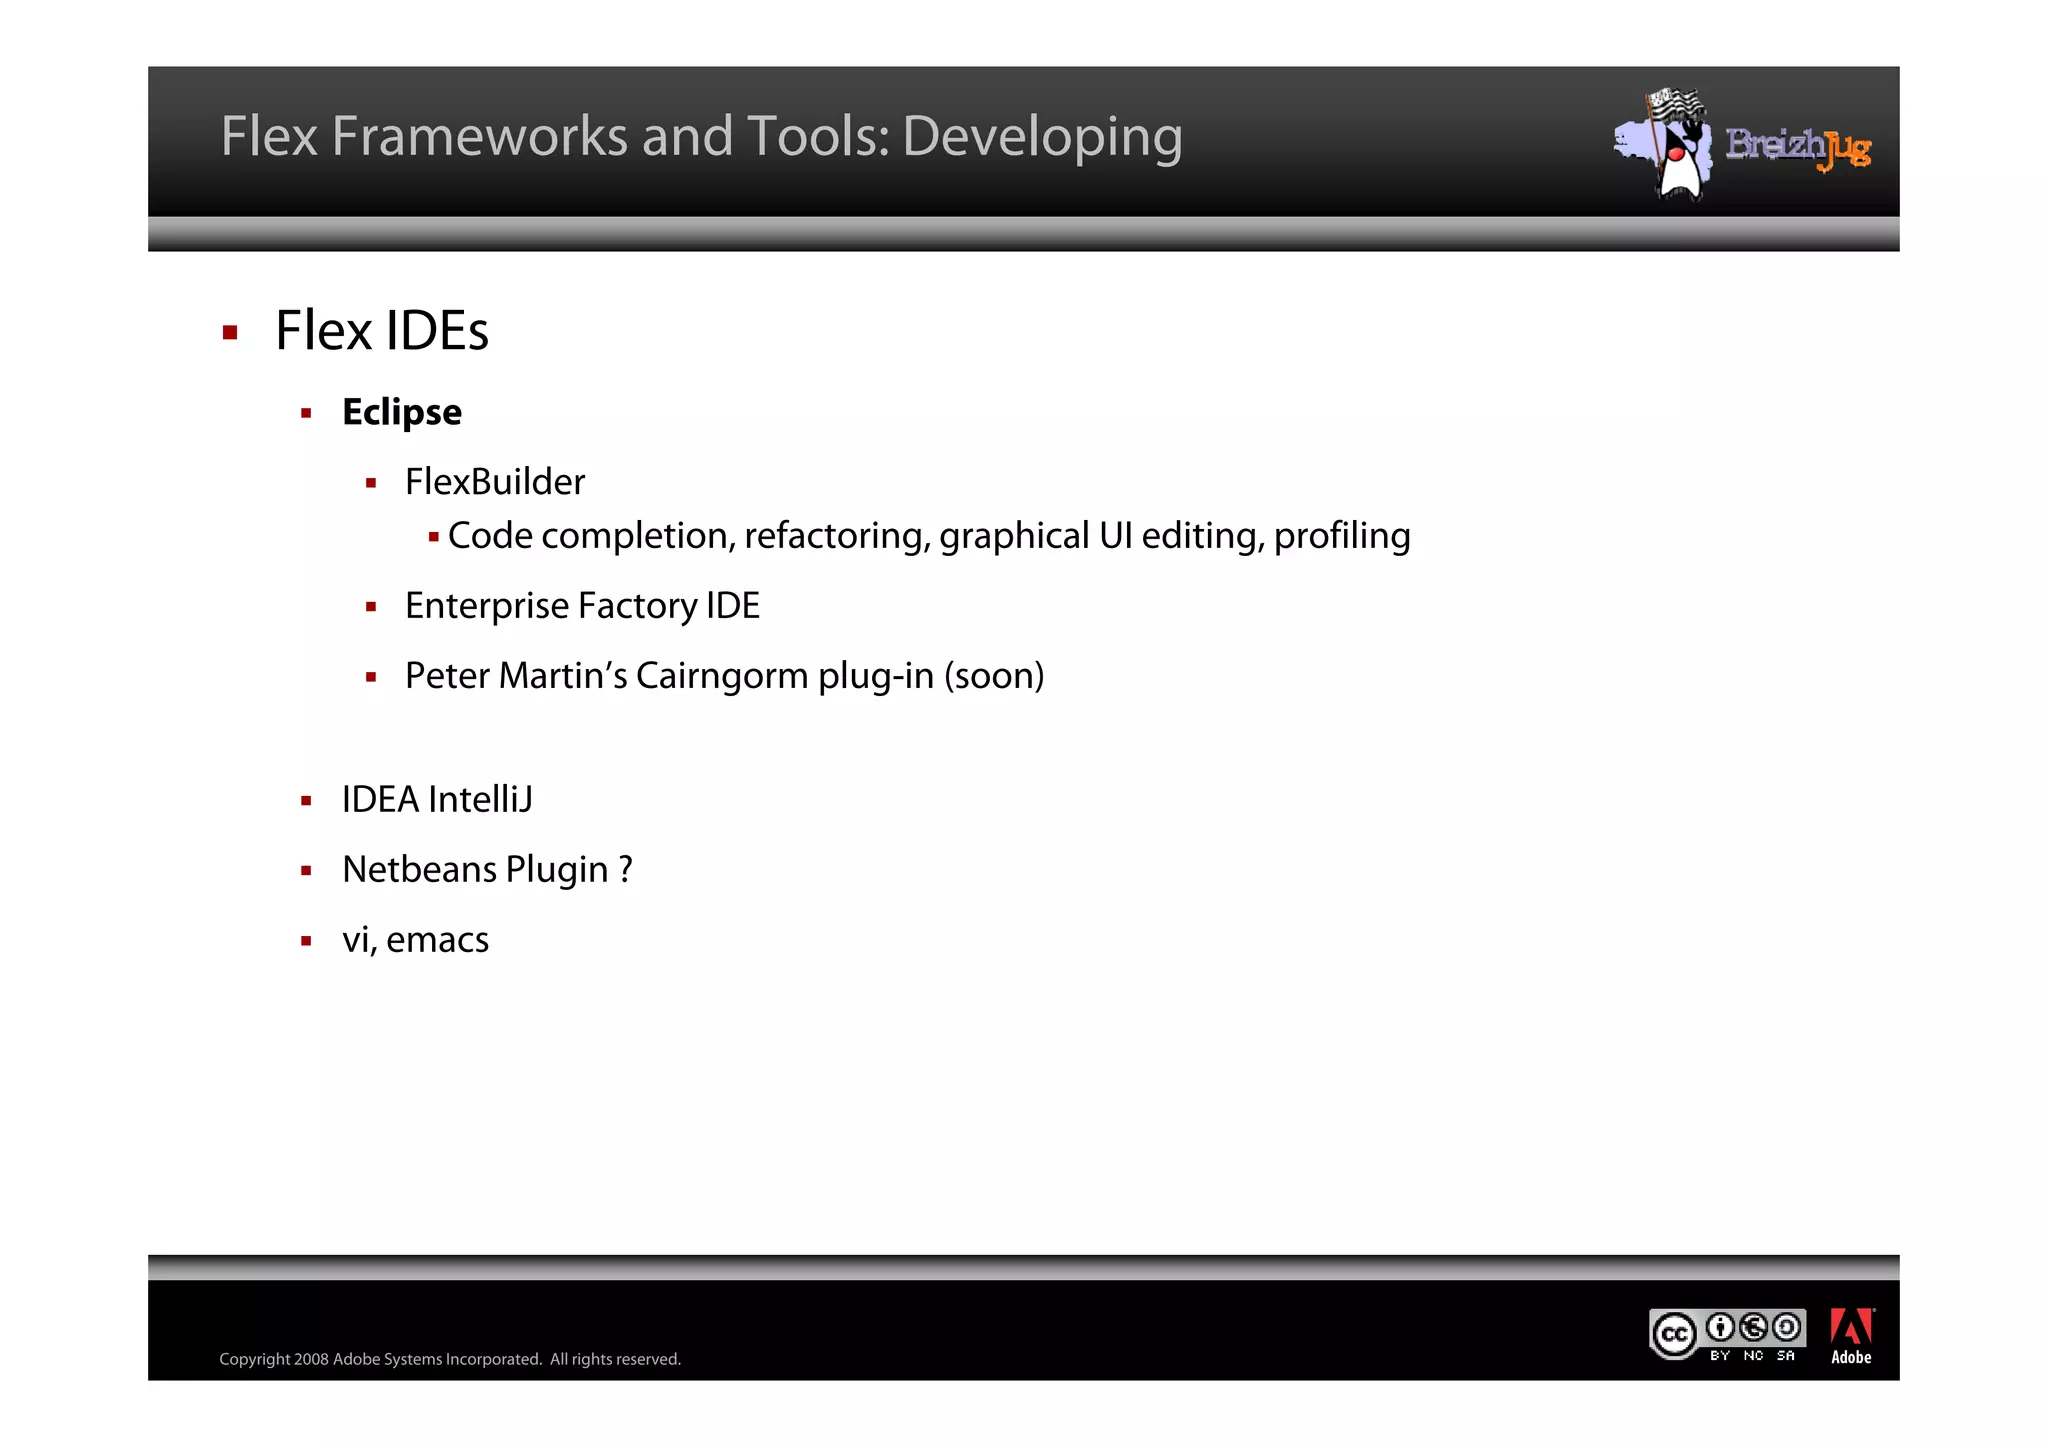Image resolution: width=2048 pixels, height=1448 pixels.
Task: Select the 'Netbeans Plugin ?' bullet
Action: (x=487, y=869)
